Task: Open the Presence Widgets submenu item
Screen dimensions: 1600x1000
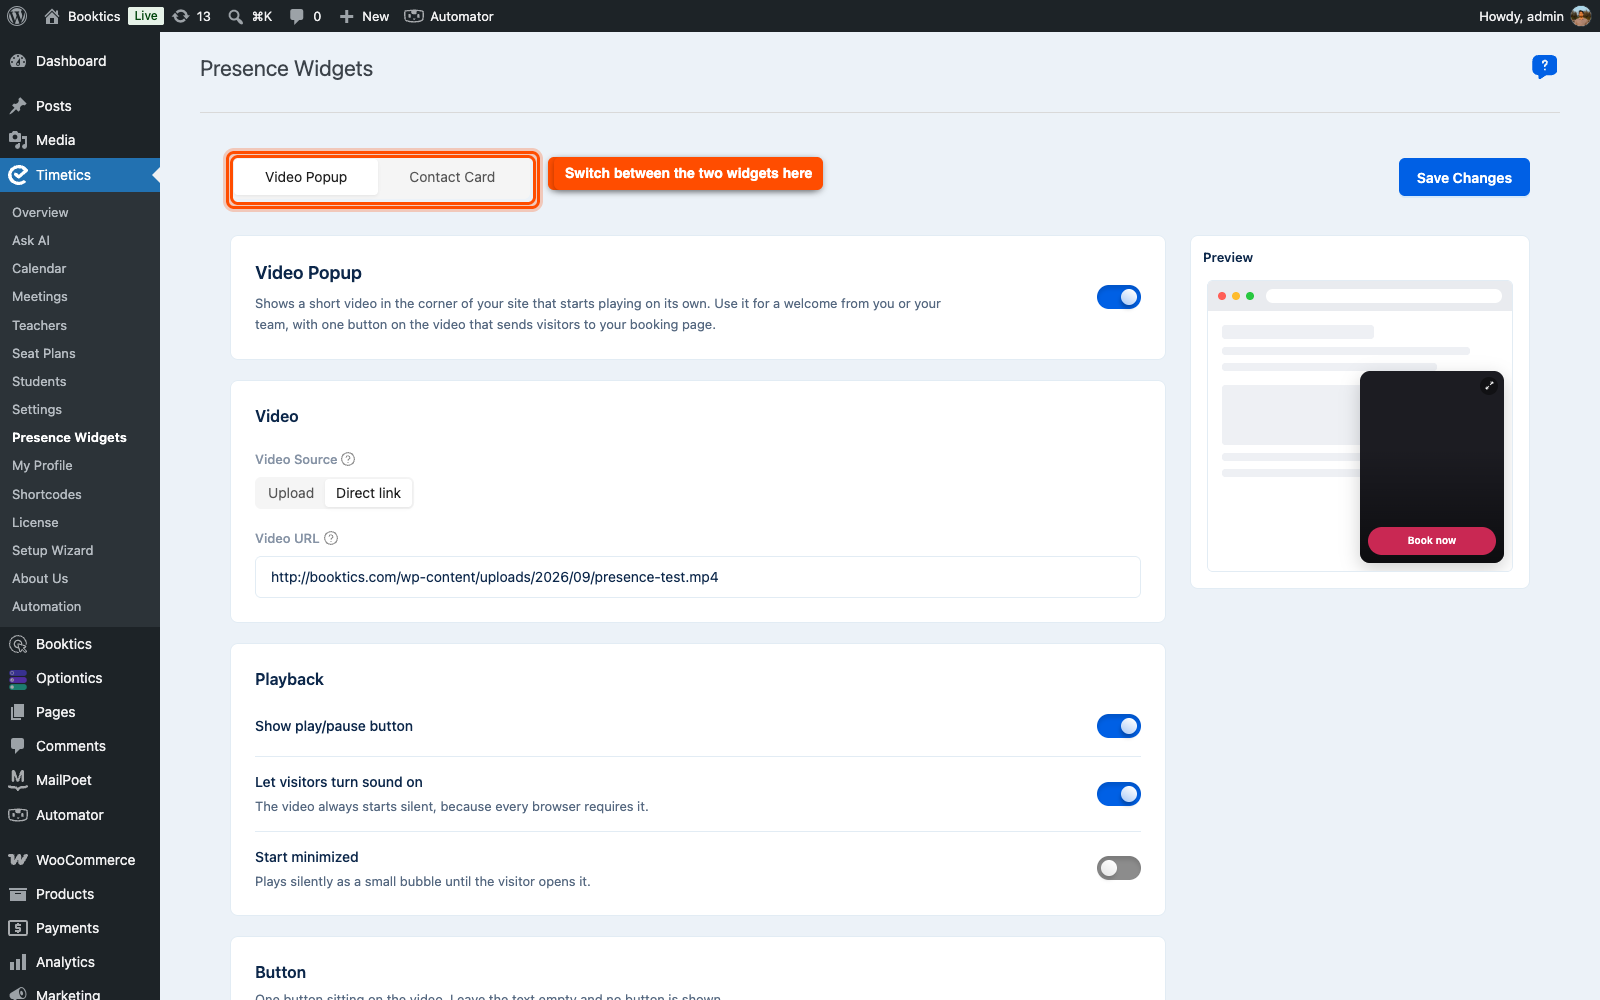Action: pyautogui.click(x=69, y=437)
